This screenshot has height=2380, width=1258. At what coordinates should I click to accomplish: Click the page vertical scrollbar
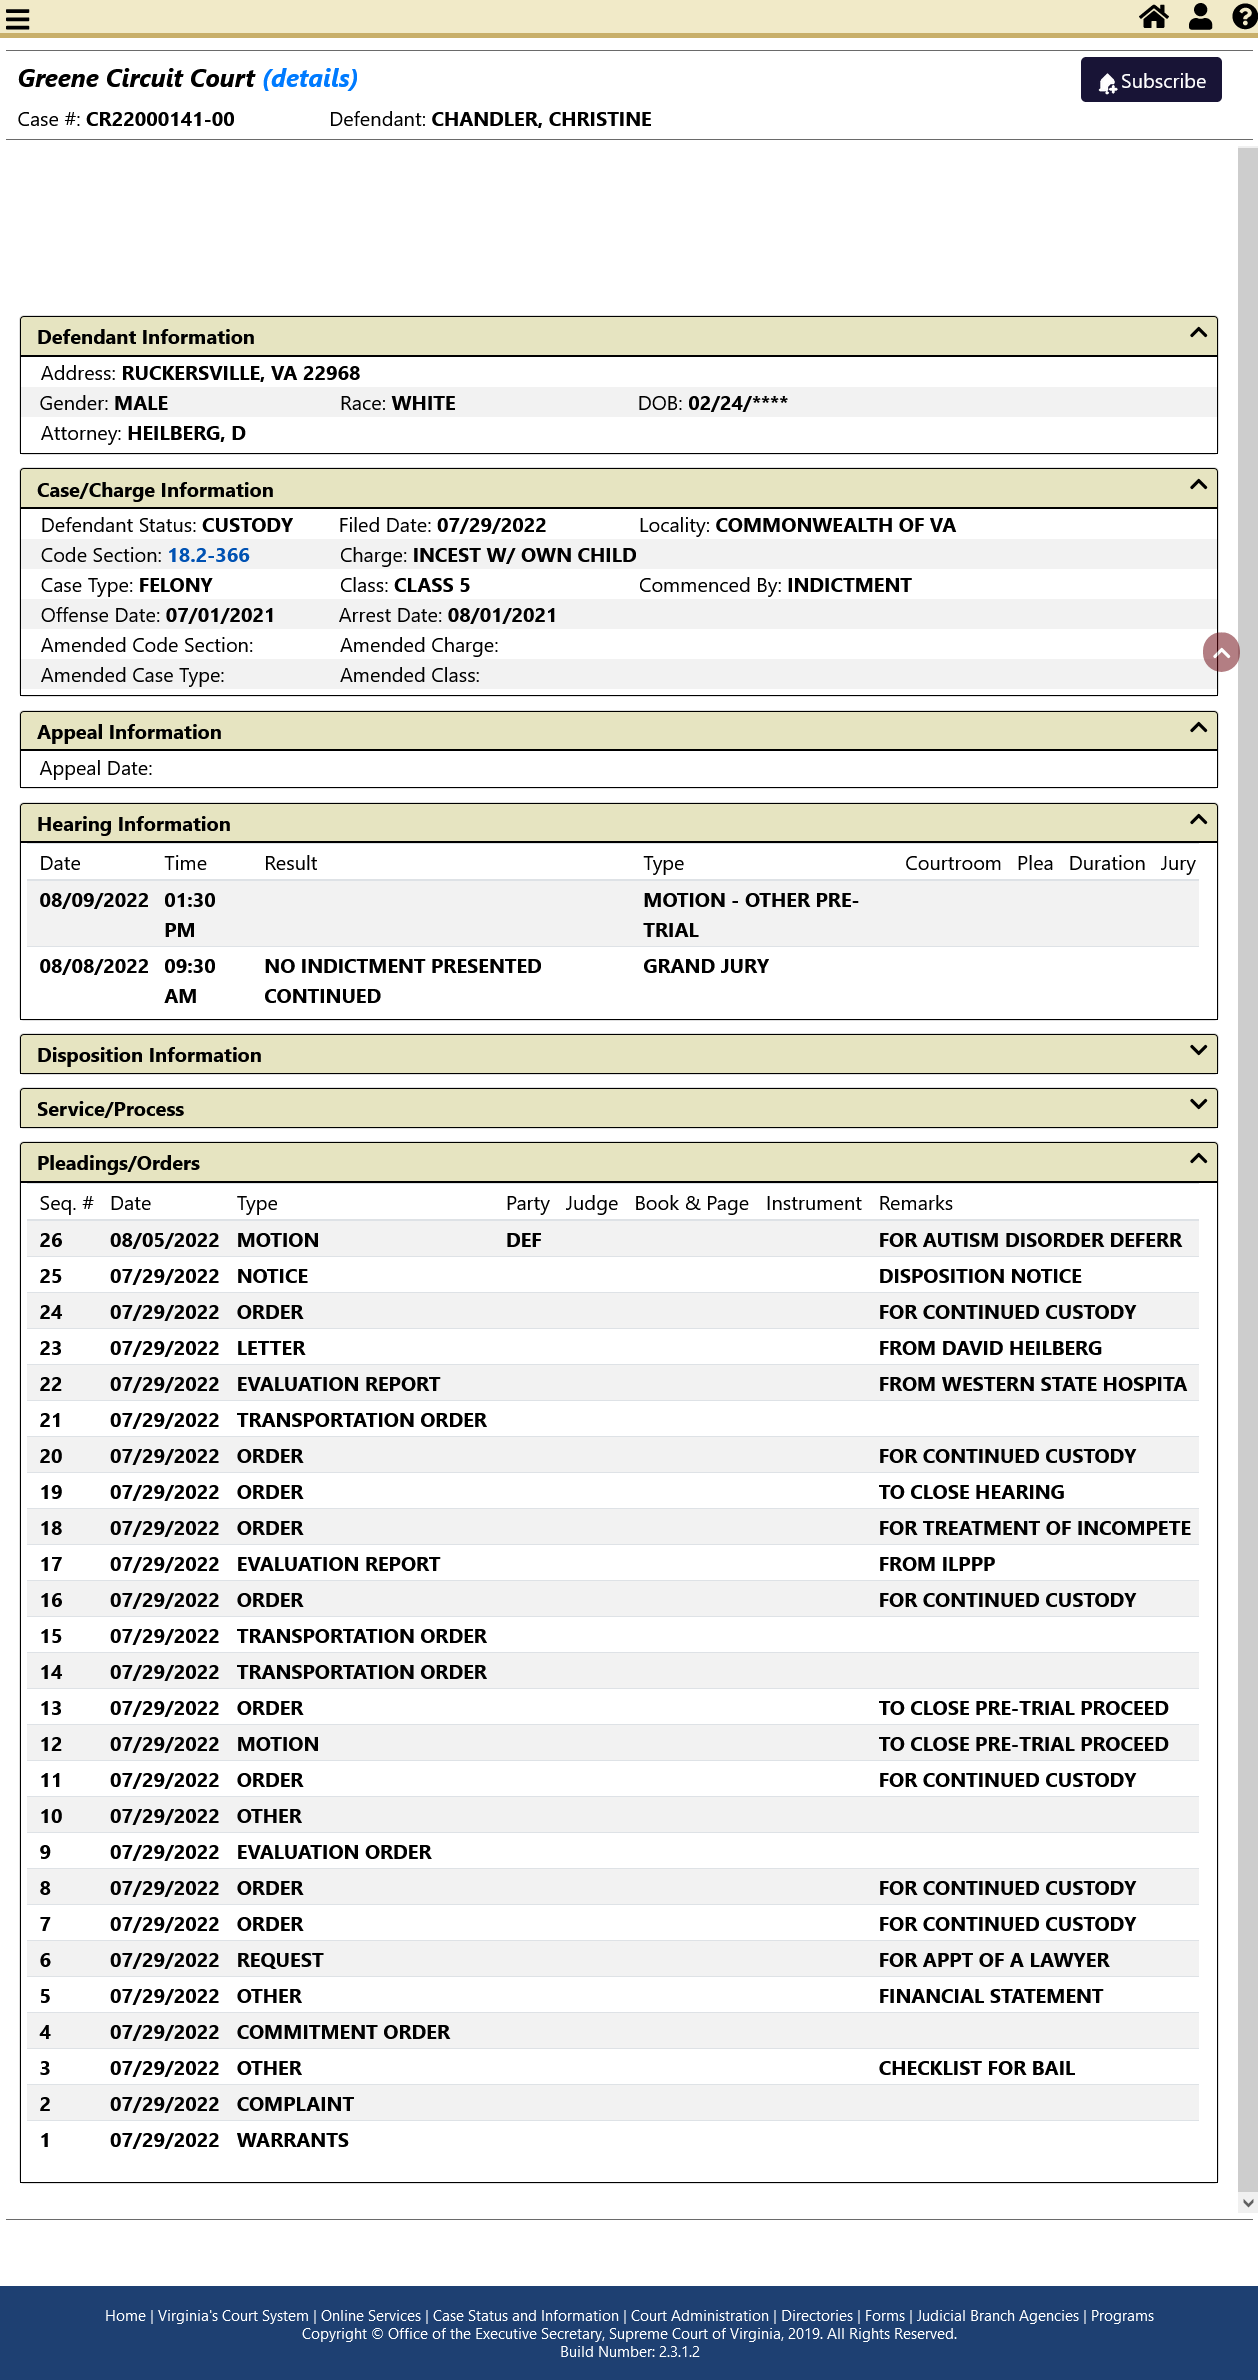[1247, 1170]
